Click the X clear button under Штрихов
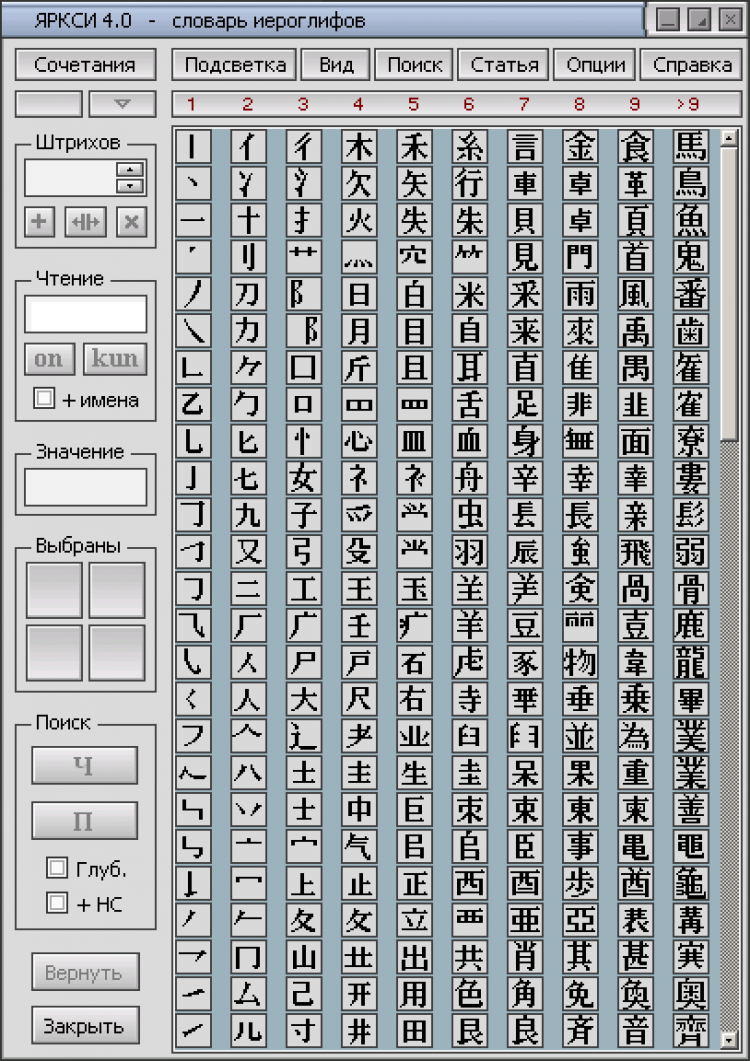Viewport: 750px width, 1061px height. [131, 222]
